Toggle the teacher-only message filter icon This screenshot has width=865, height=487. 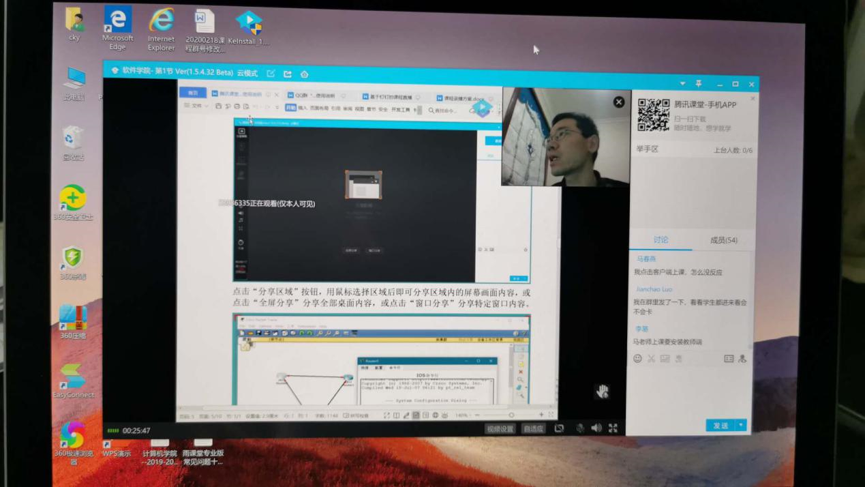[x=742, y=358]
